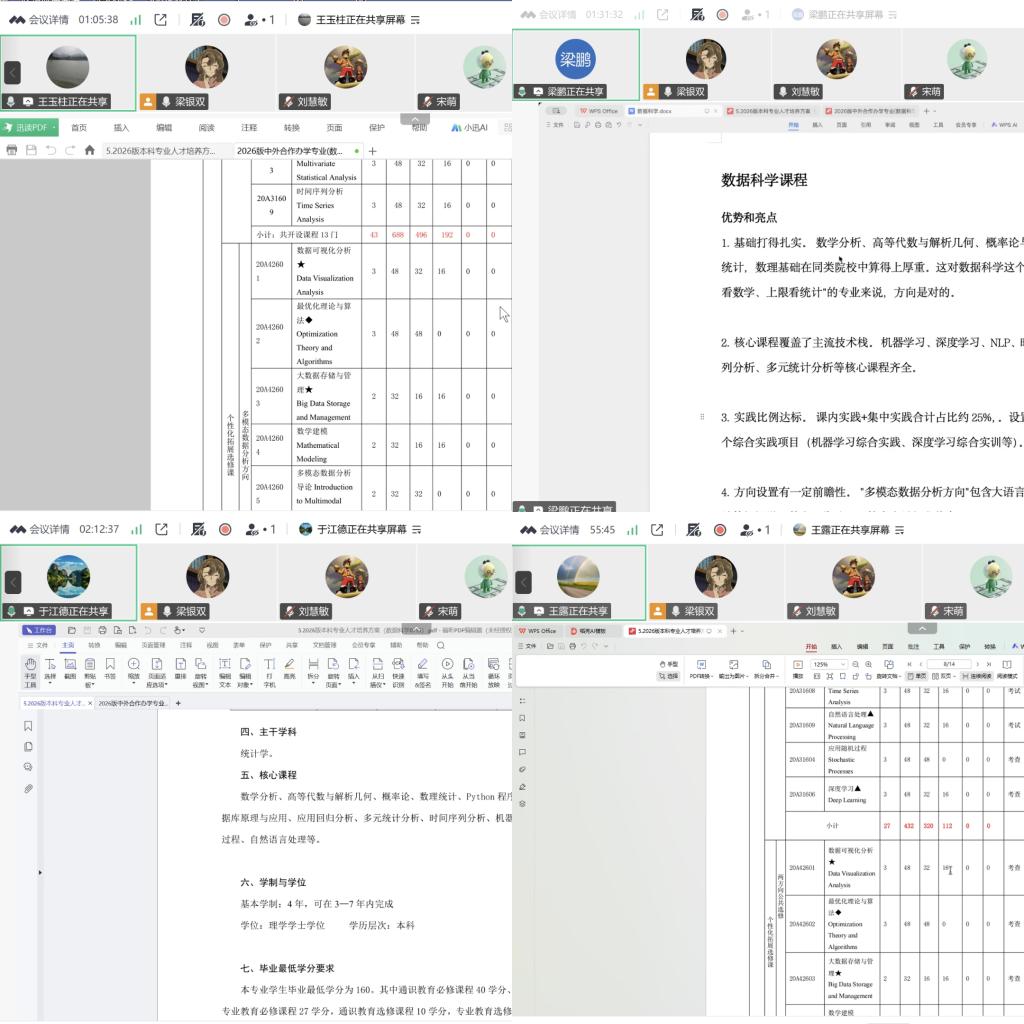Viewport: 1024px width, 1024px height.
Task: Select the 高亮 highlight pen tool
Action: click(289, 669)
